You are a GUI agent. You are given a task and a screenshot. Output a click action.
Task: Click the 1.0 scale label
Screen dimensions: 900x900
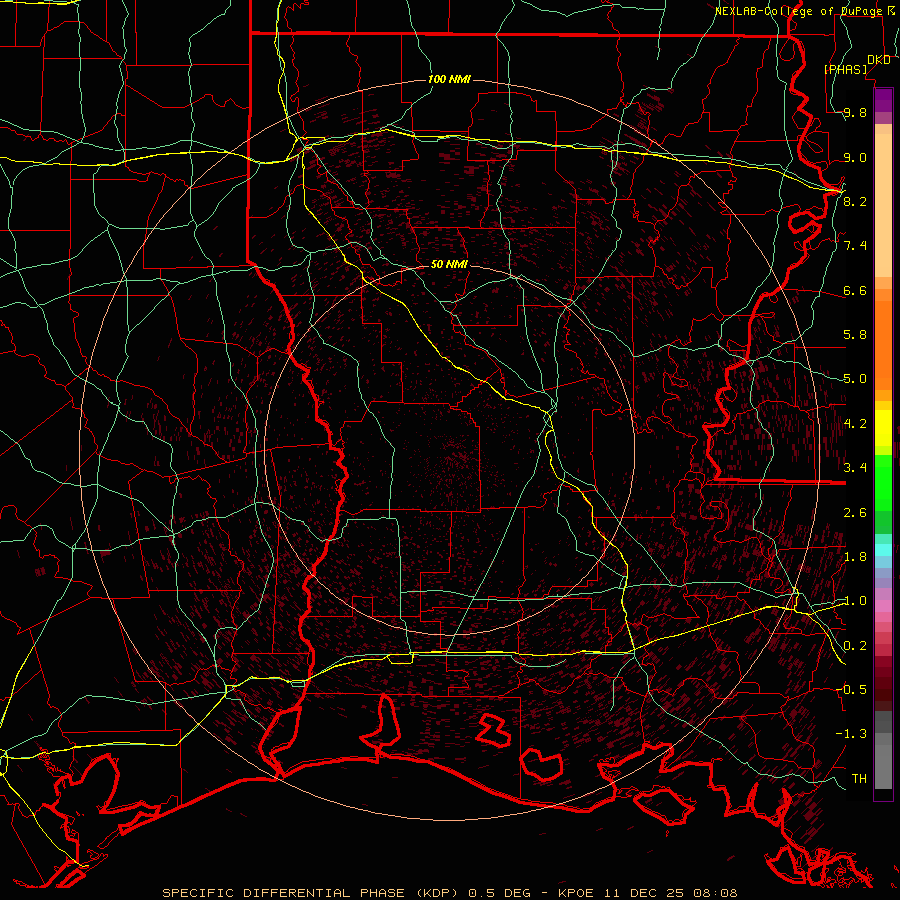pos(855,600)
